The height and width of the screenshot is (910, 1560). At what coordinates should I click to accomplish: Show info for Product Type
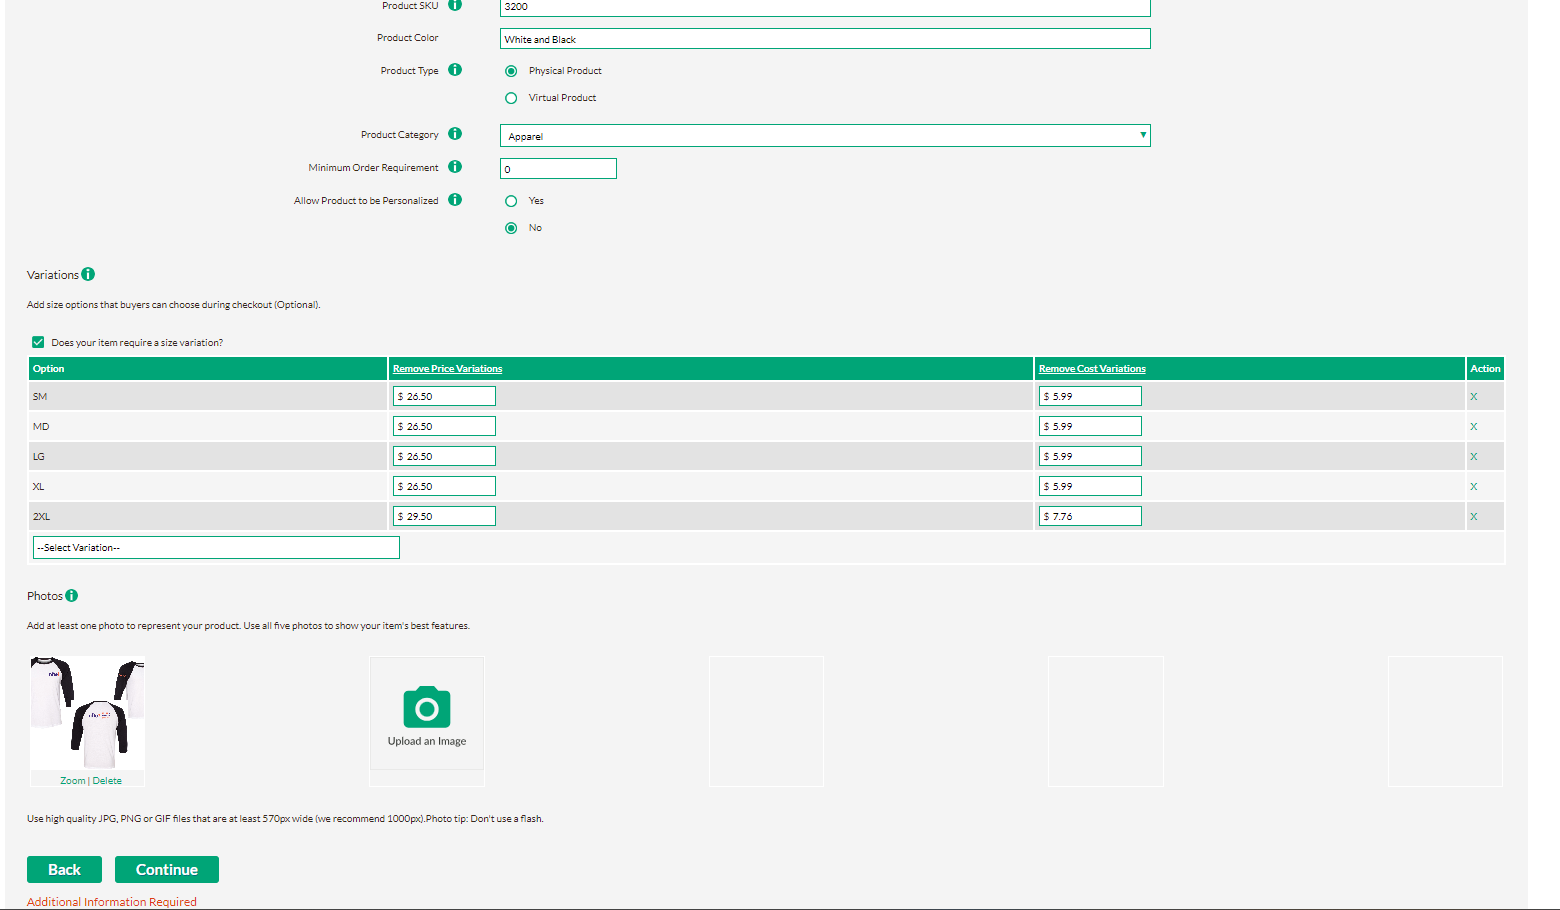[x=455, y=70]
